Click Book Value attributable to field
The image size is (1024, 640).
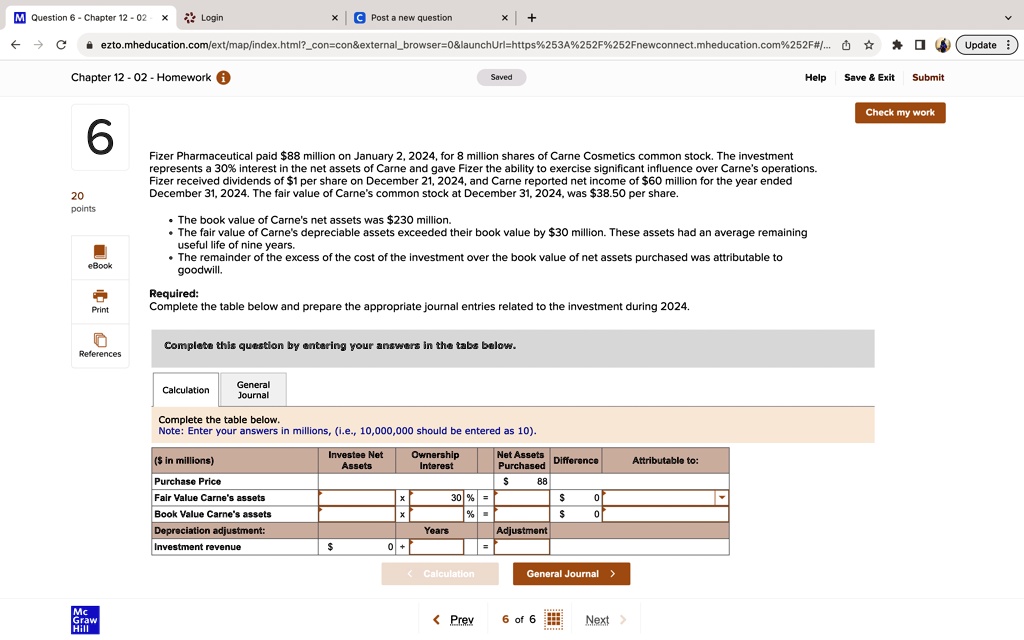click(665, 514)
